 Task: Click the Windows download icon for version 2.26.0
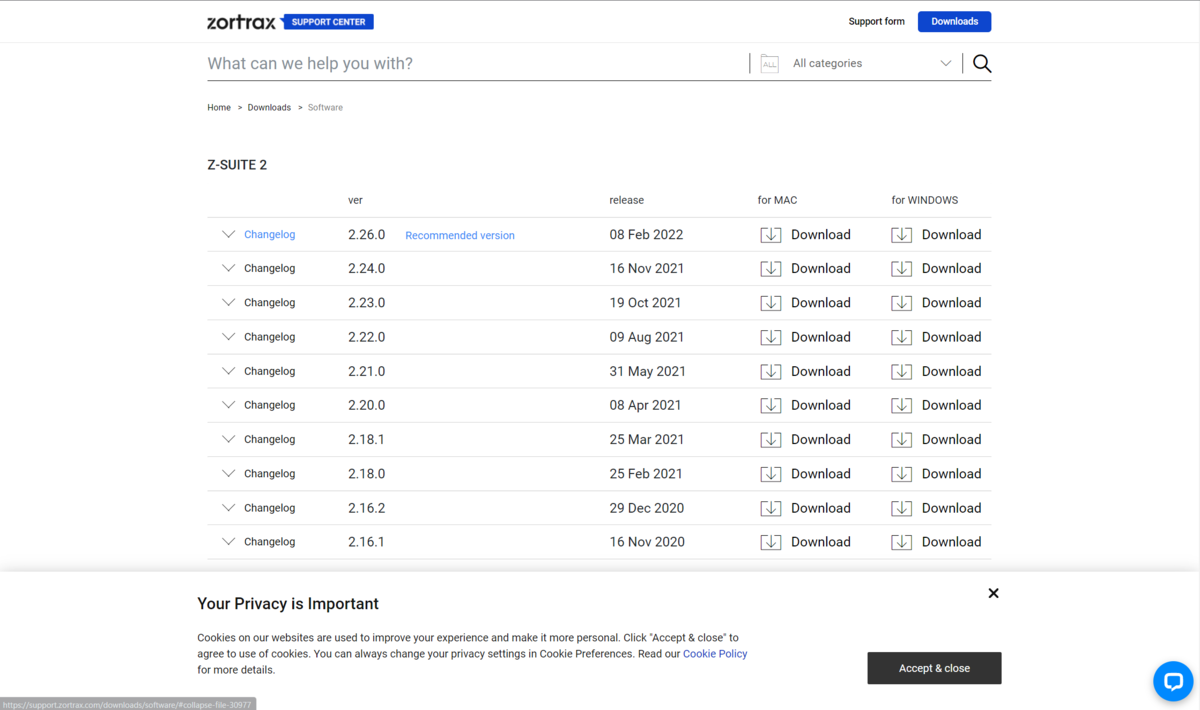click(x=902, y=235)
